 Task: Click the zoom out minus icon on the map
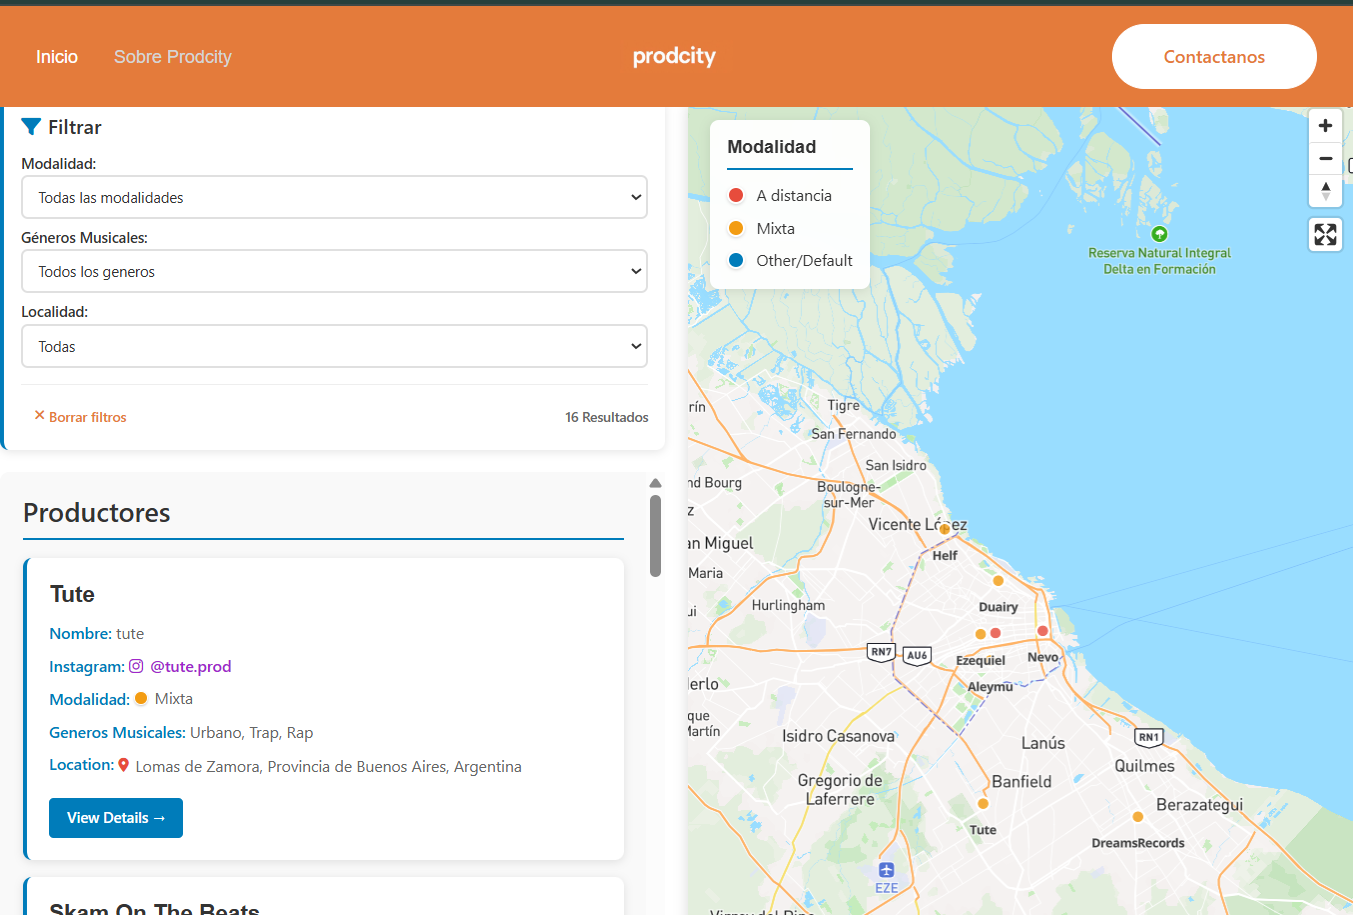click(x=1325, y=158)
